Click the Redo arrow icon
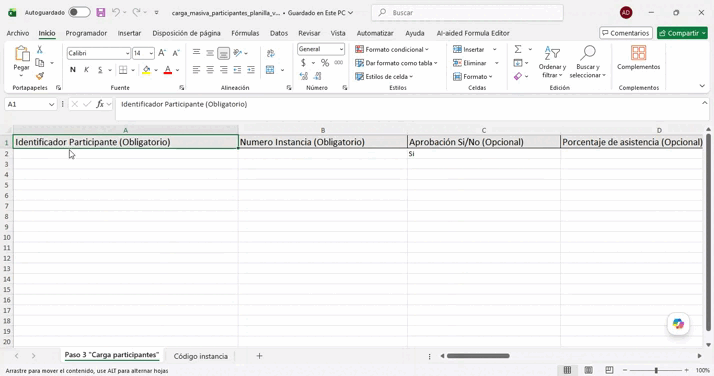 point(136,12)
